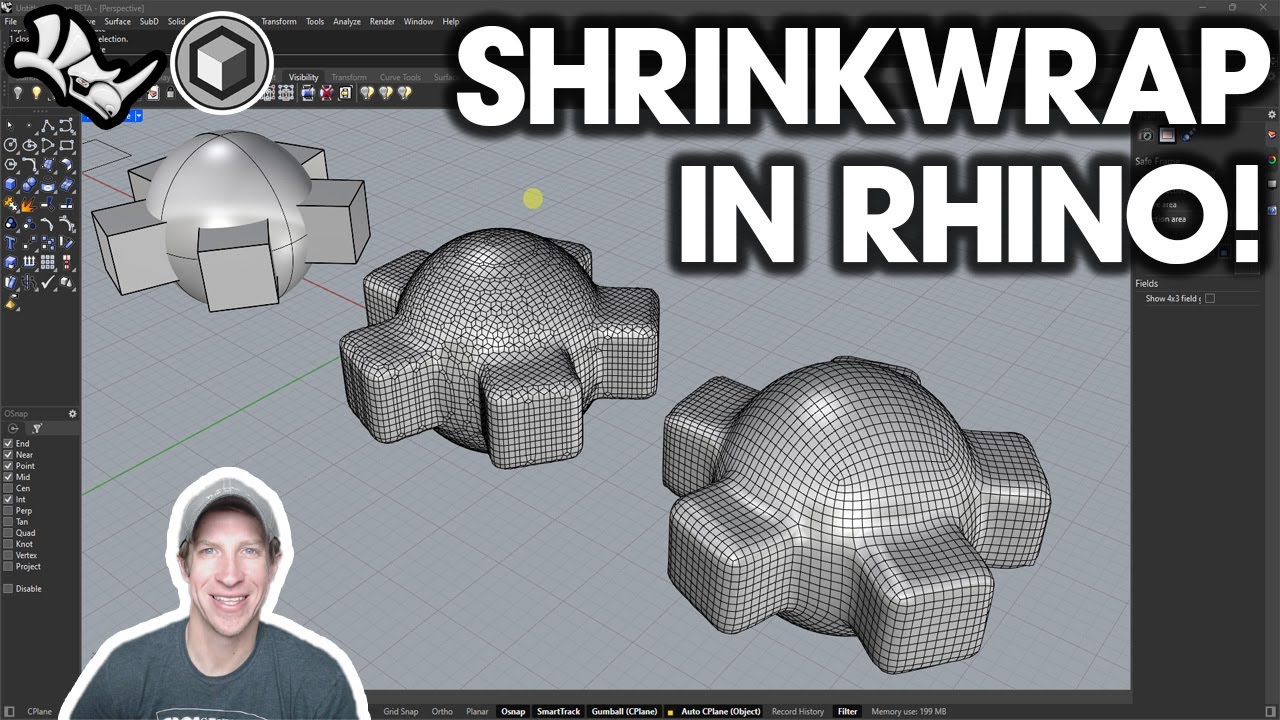Pick the rectangular Array dots tool

click(48, 262)
